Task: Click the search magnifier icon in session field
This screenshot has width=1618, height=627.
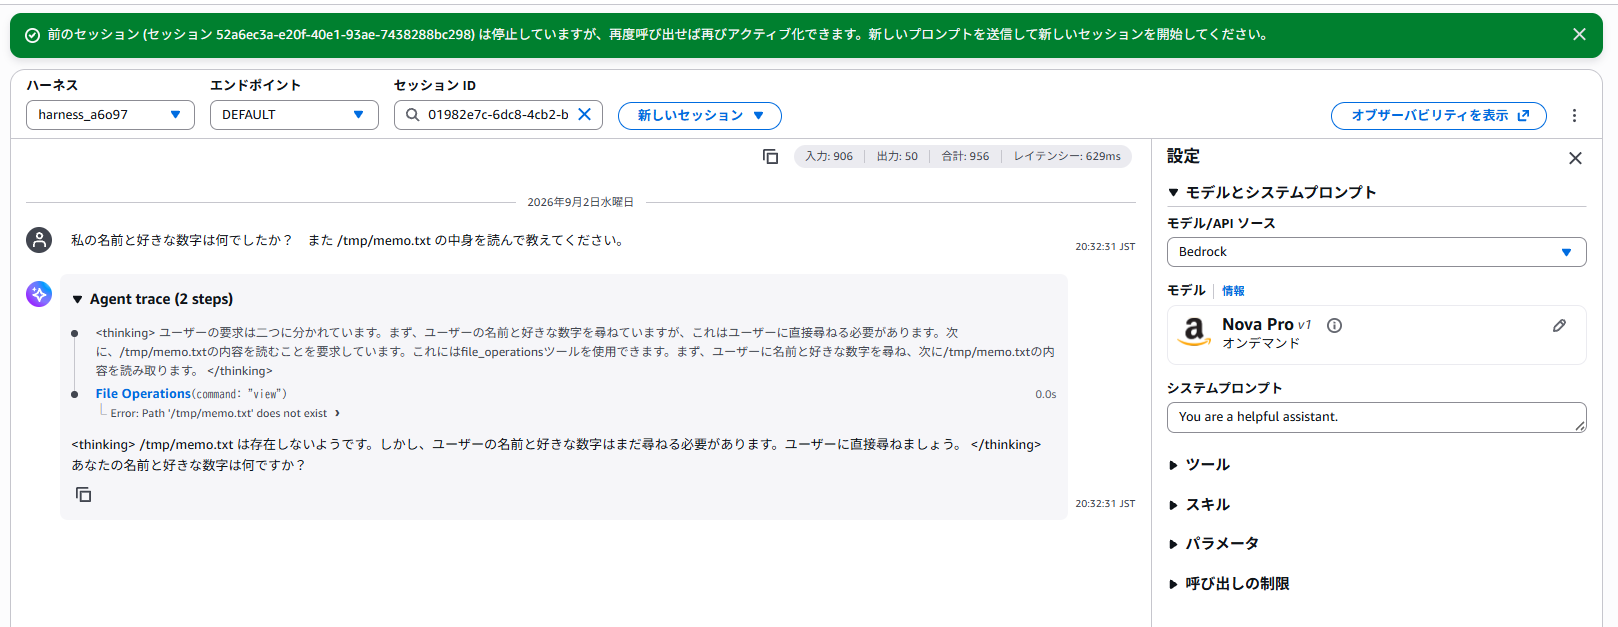Action: (412, 115)
